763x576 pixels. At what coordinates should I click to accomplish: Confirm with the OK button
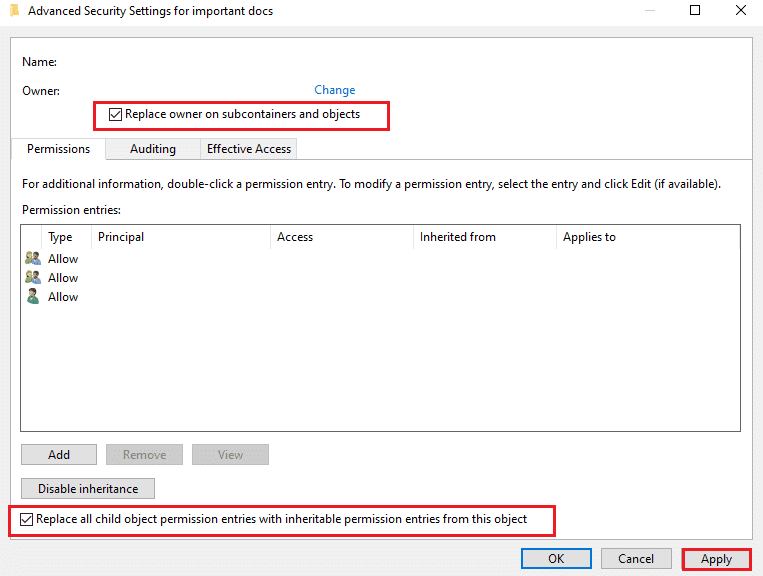click(x=556, y=558)
